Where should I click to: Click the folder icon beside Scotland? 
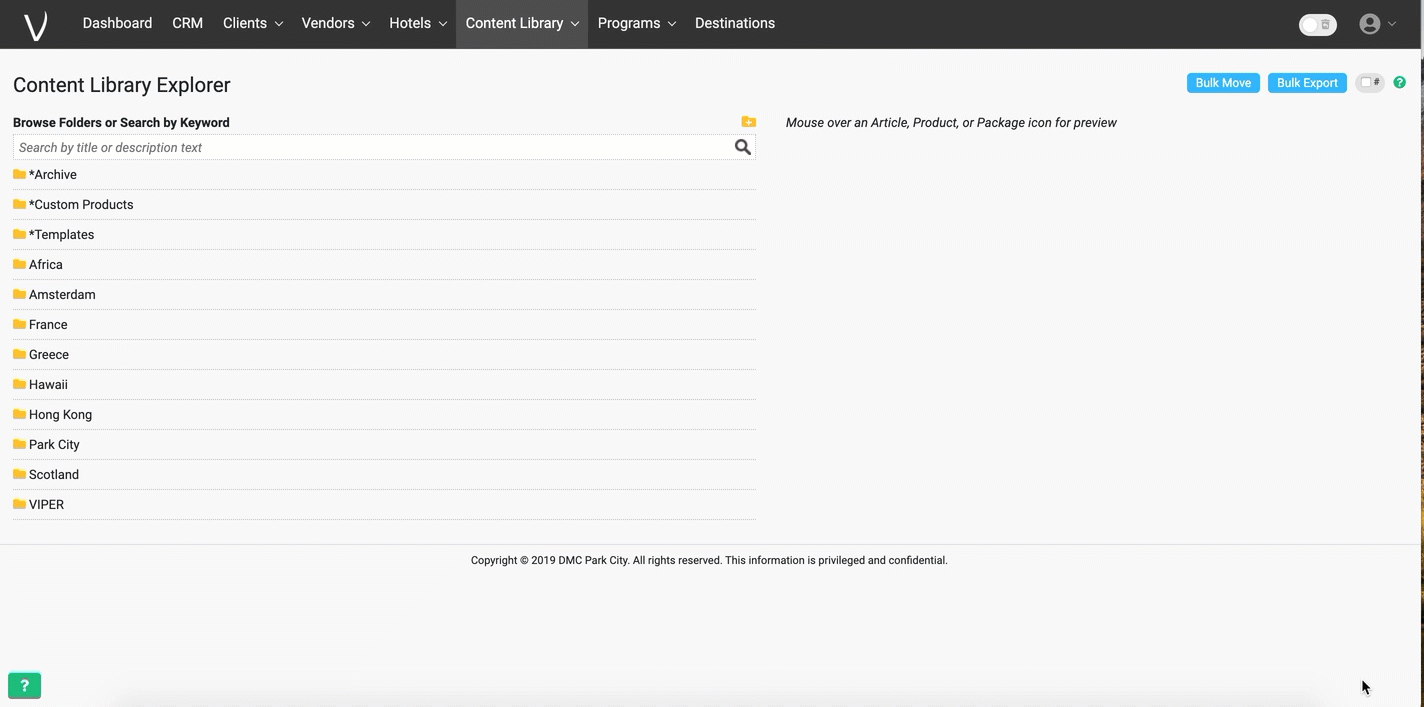(x=19, y=474)
